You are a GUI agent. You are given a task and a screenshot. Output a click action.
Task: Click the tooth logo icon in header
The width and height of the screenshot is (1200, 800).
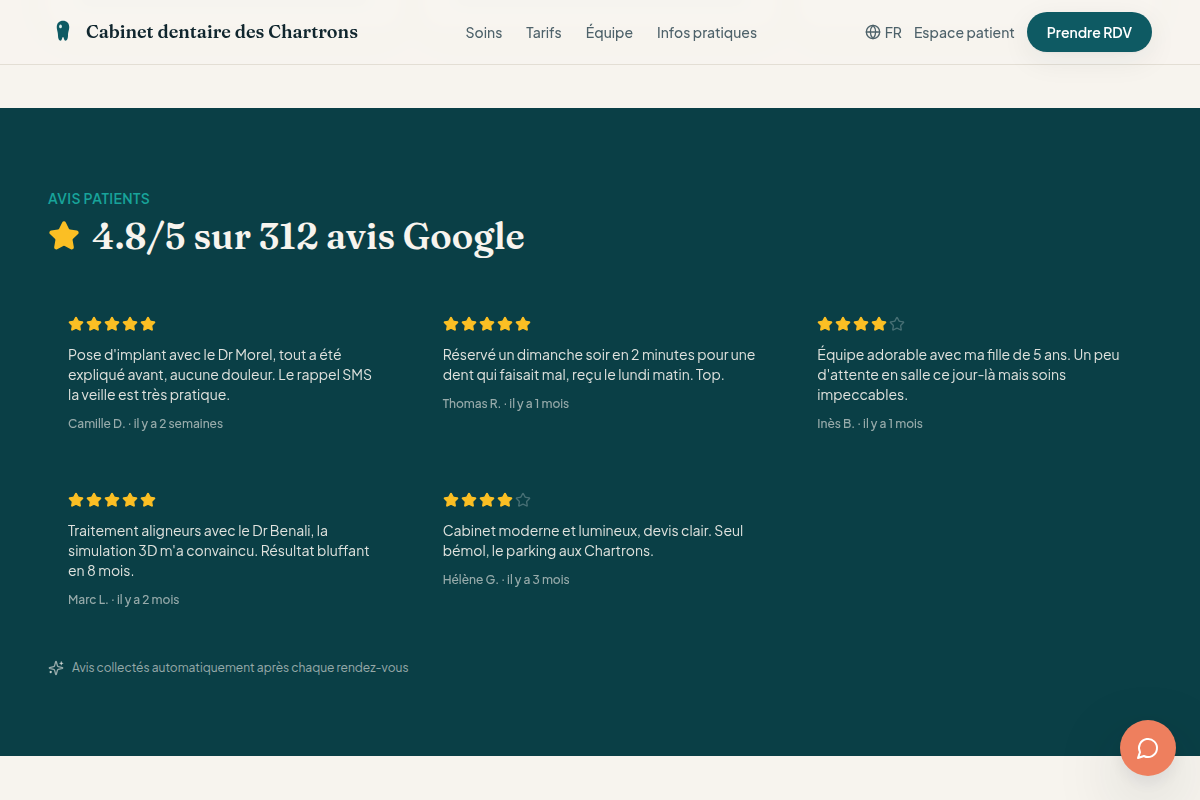coord(63,31)
